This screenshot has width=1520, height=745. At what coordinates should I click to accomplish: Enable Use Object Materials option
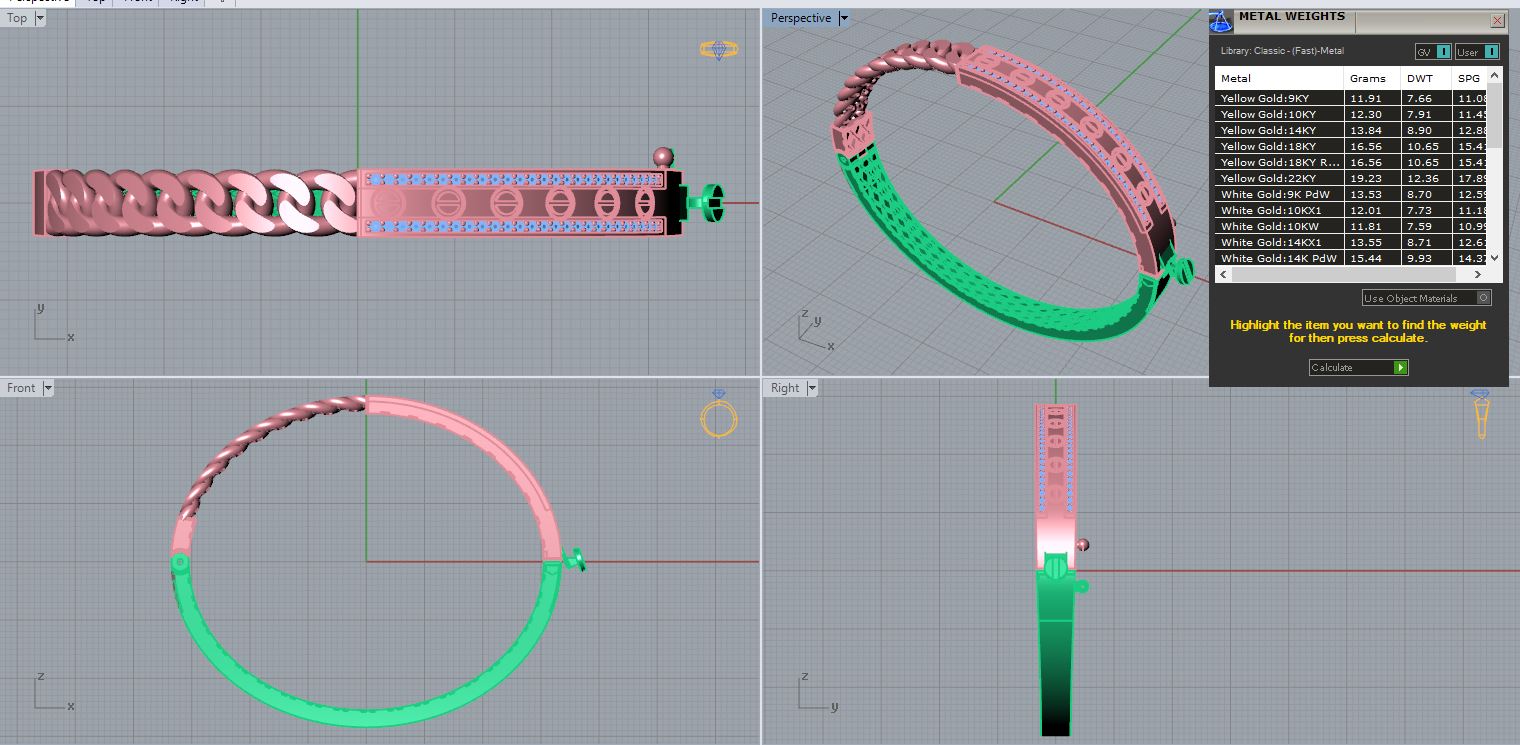[x=1427, y=298]
